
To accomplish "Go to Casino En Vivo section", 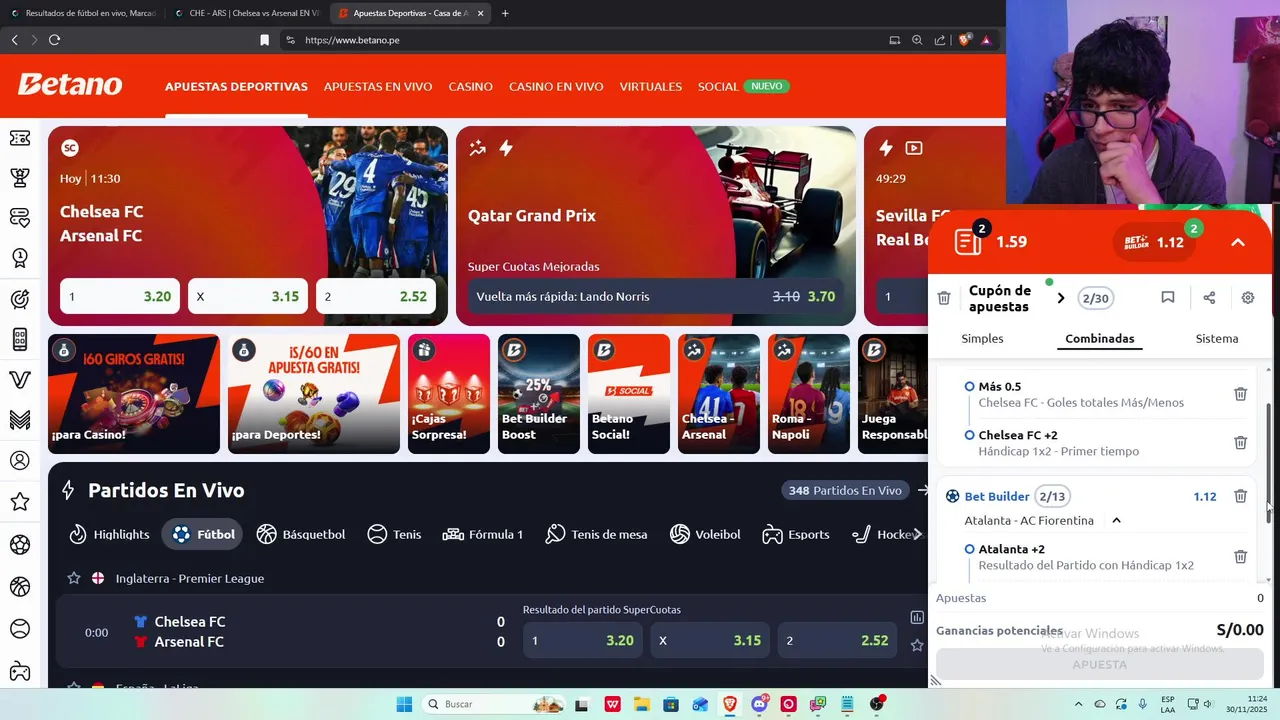I will tap(556, 86).
